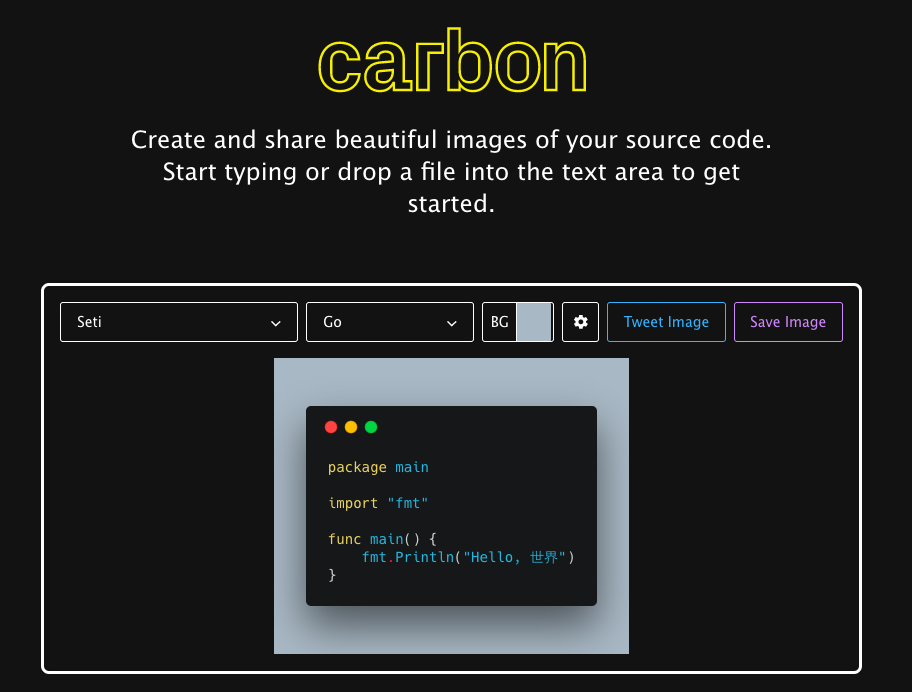The width and height of the screenshot is (912, 692).
Task: Click the gray background color swatch
Action: point(534,322)
